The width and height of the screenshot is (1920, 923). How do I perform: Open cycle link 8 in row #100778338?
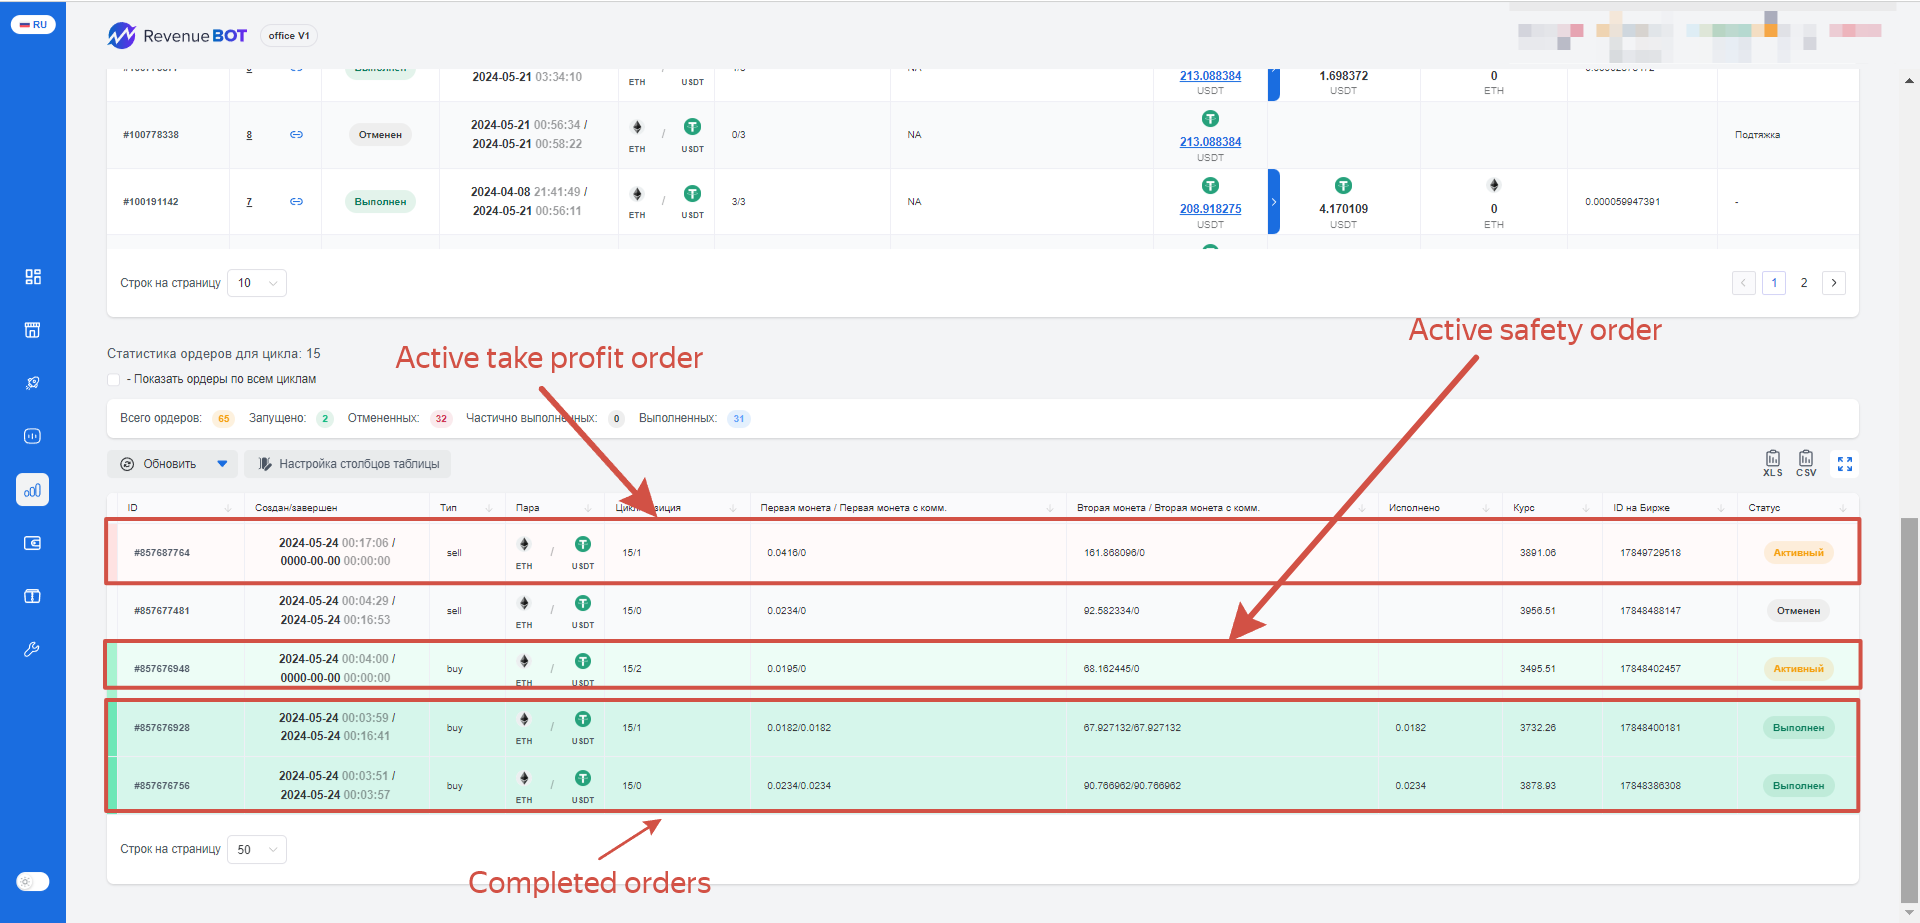[249, 135]
